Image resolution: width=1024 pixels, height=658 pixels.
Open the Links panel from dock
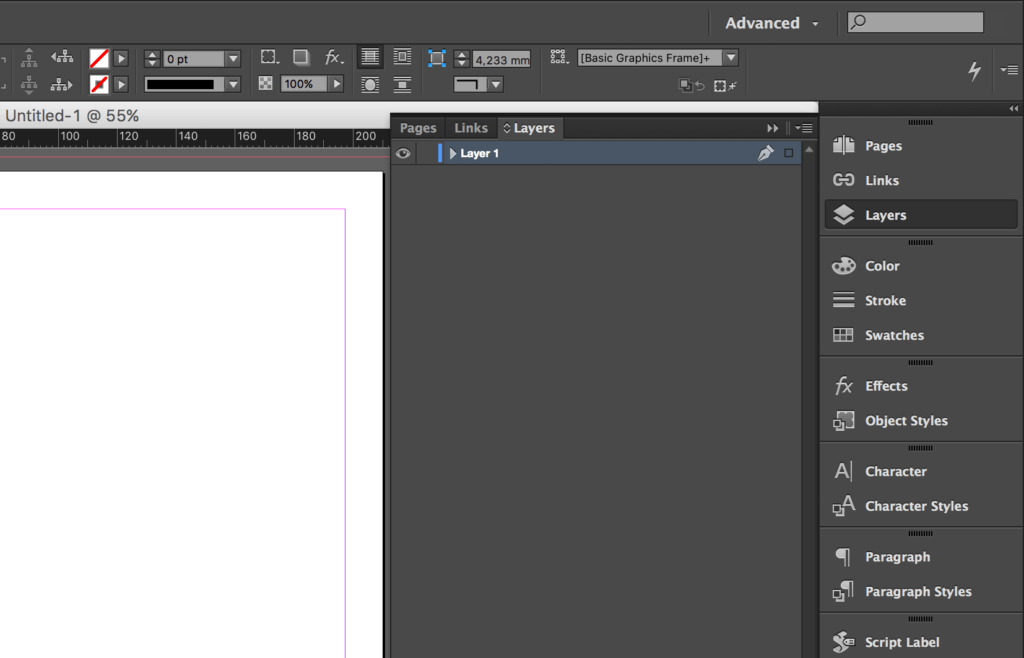[x=921, y=180]
